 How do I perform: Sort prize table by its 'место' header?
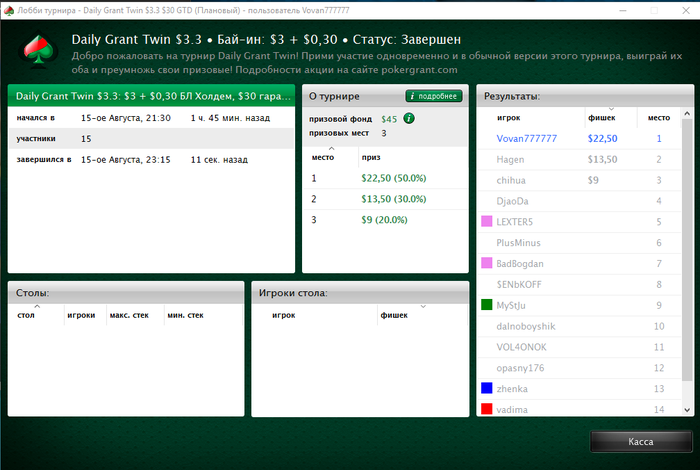(323, 157)
